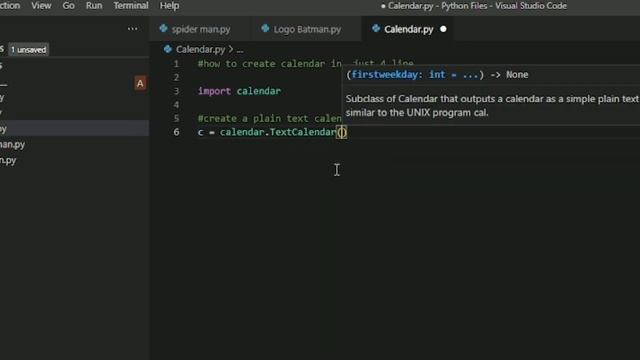Screen dimensions: 640x360
Task: Click the unsaved dot on Calendar.py tab
Action: click(x=443, y=29)
